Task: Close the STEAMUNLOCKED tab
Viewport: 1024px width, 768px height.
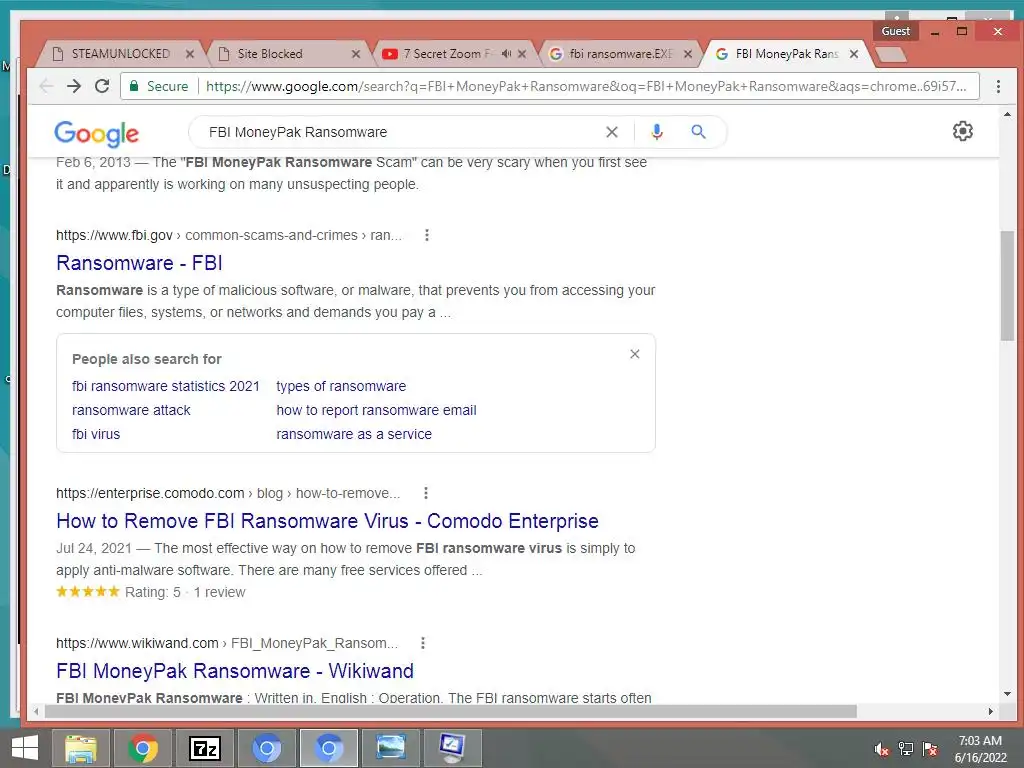Action: (x=189, y=54)
